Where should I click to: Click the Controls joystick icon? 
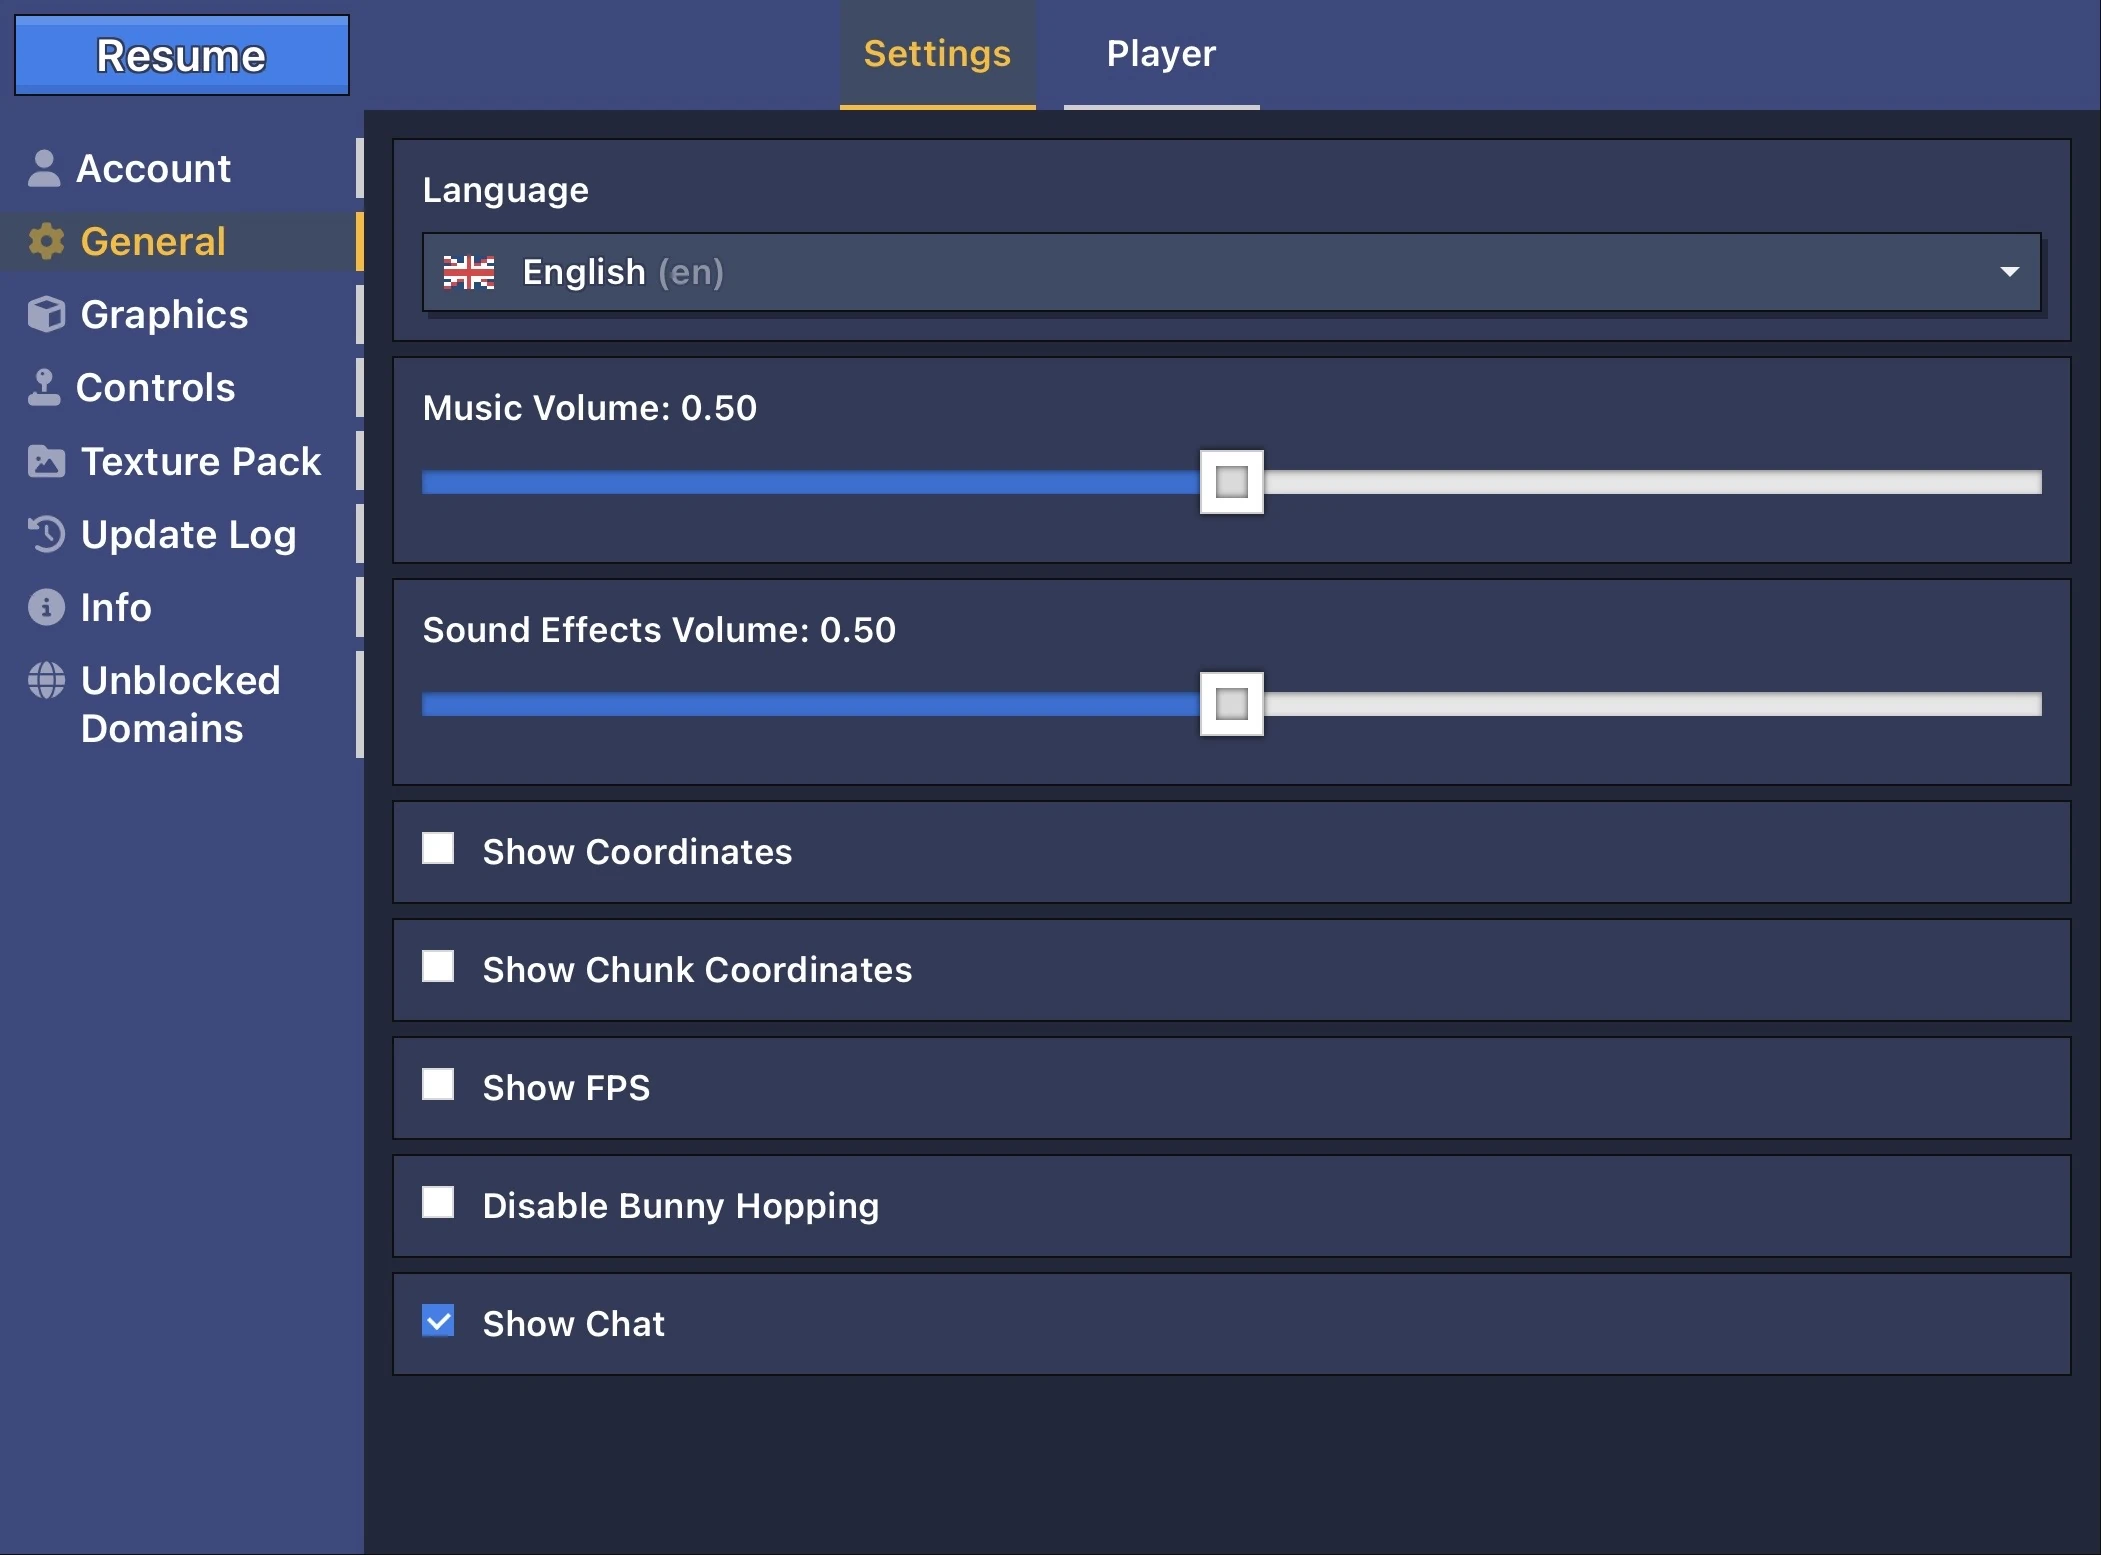tap(44, 387)
